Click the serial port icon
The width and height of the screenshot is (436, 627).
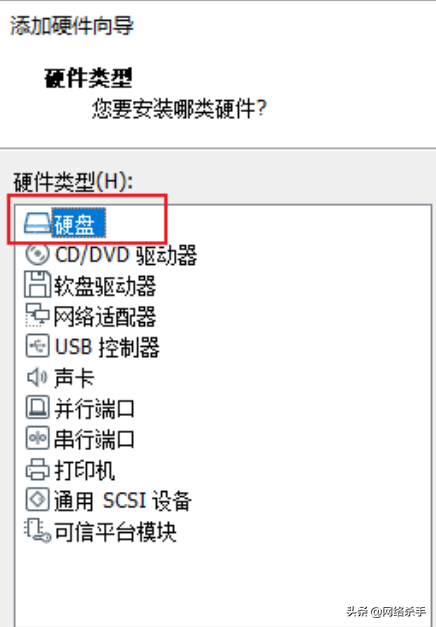click(x=37, y=438)
